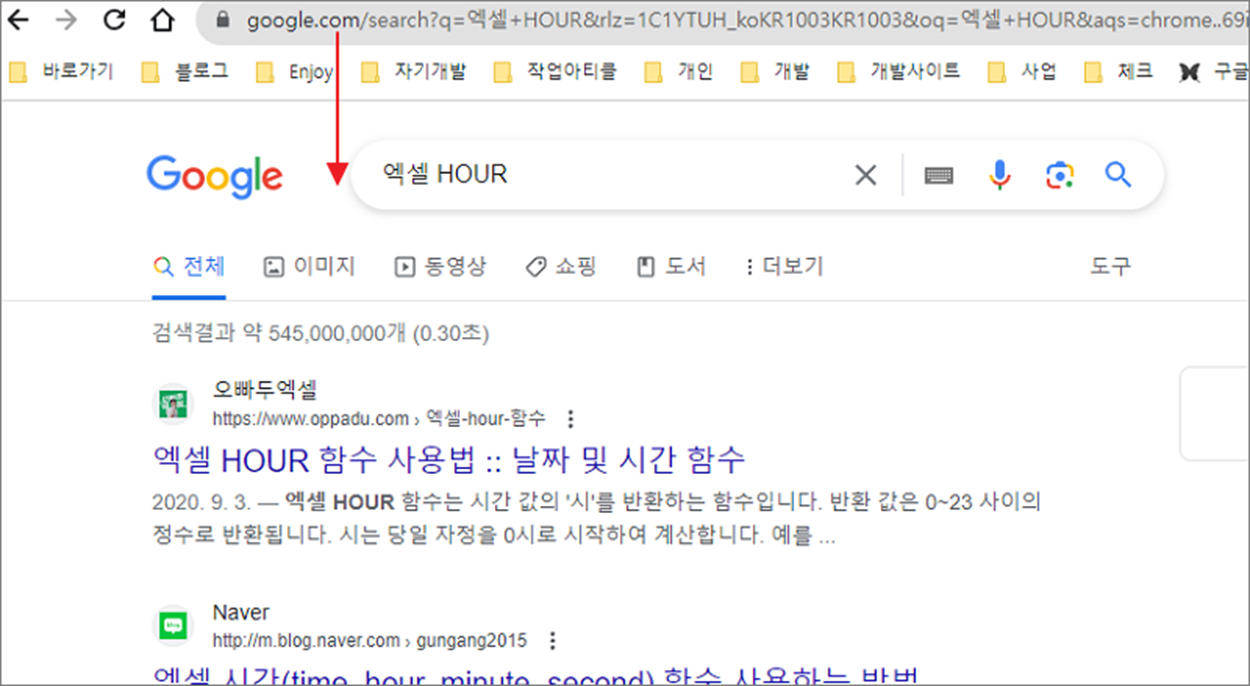This screenshot has height=686, width=1250.
Task: Open the 오빠두엑셀 site name link
Action: (x=265, y=390)
